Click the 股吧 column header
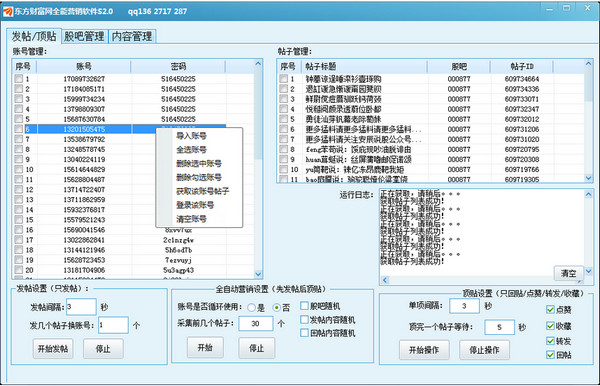 point(459,66)
